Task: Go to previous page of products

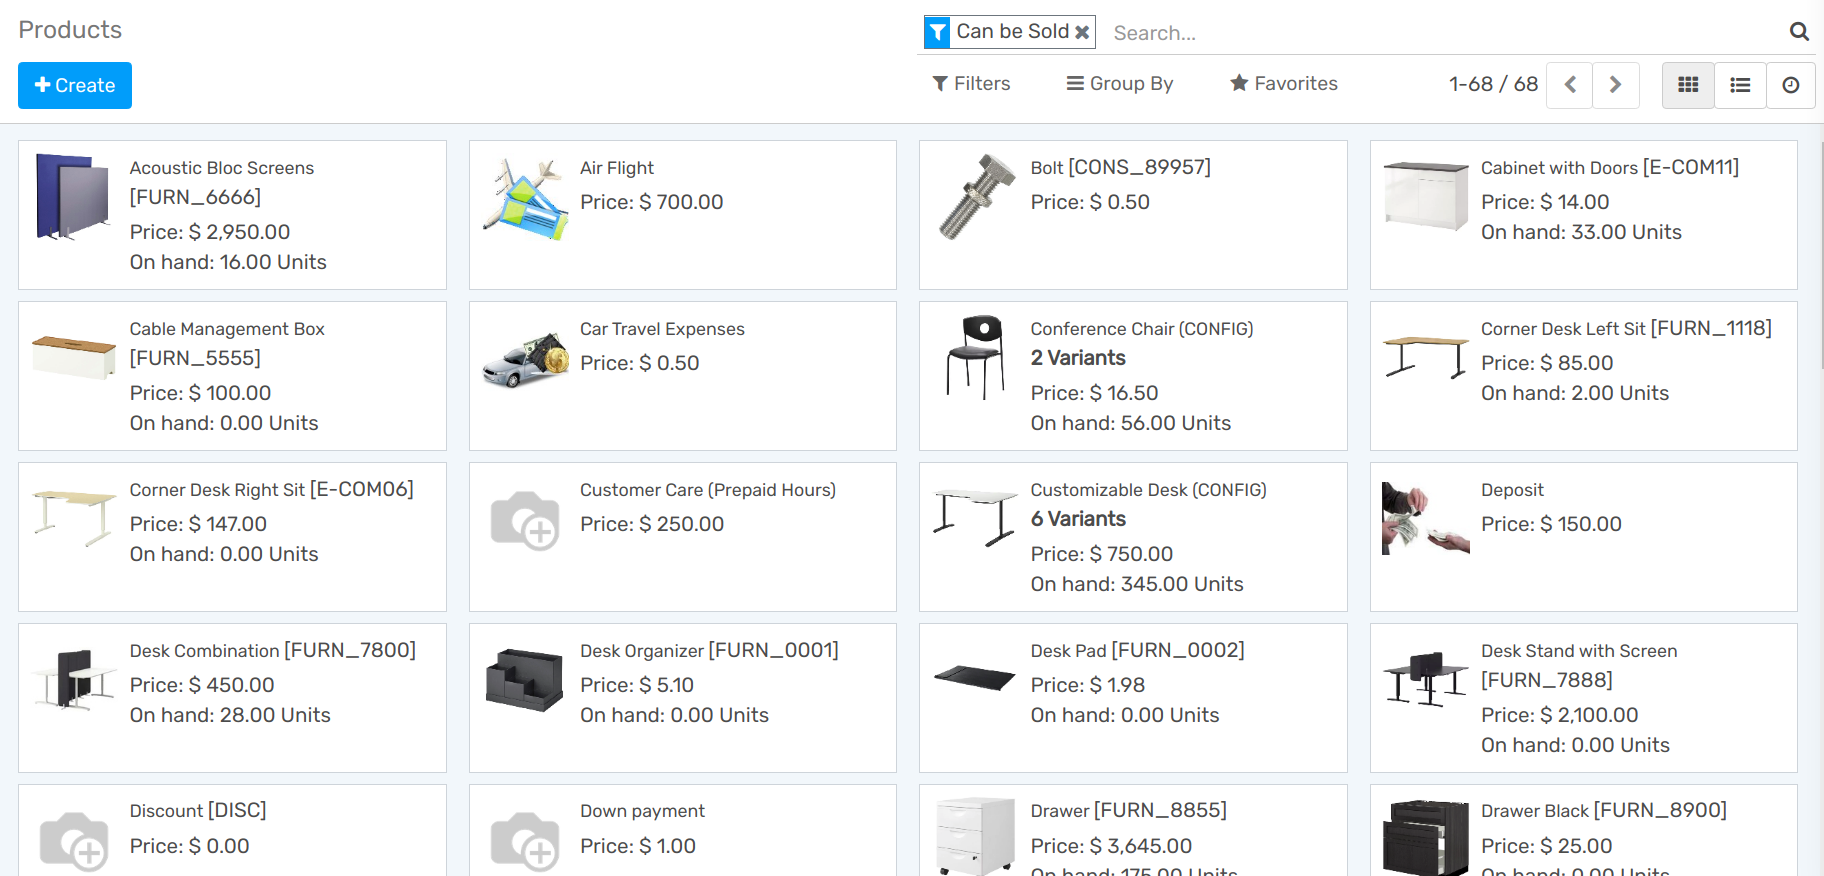Action: pos(1570,85)
